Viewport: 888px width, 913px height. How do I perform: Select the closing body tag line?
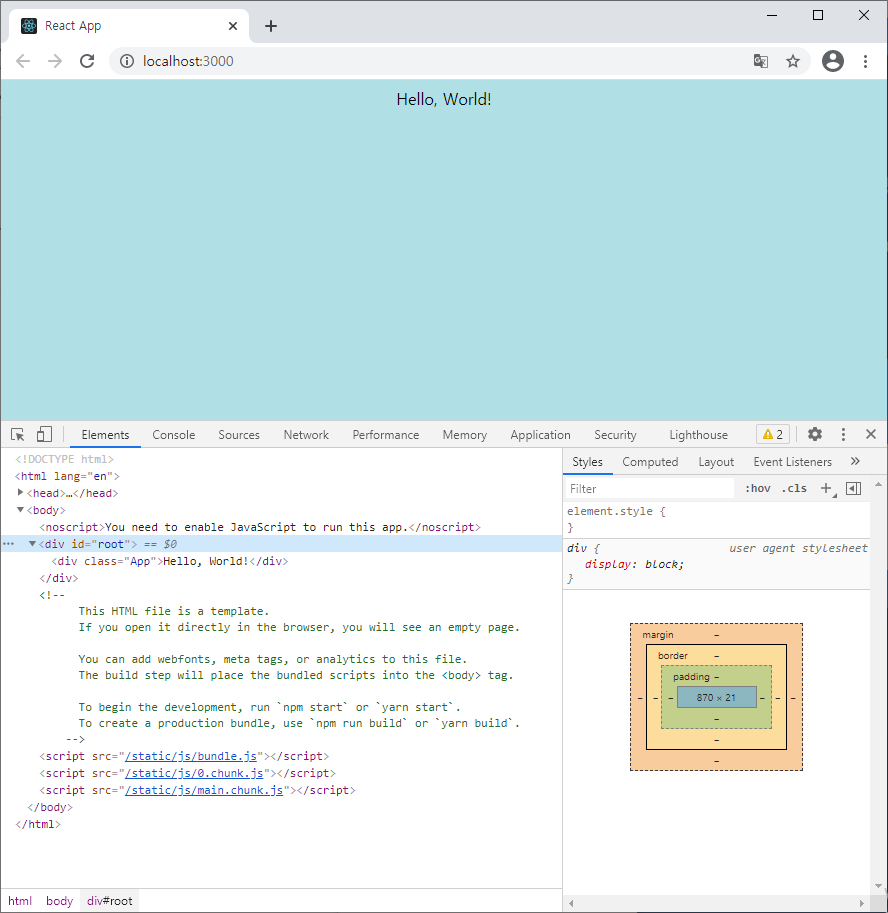point(50,807)
